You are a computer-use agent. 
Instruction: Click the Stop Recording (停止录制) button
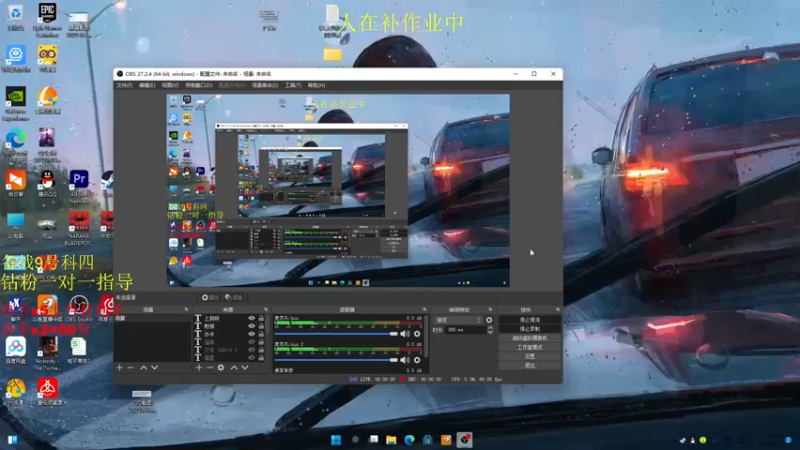pyautogui.click(x=530, y=329)
